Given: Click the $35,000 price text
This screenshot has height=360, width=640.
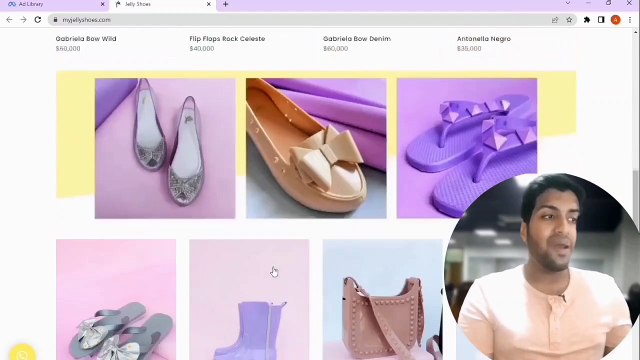Looking at the screenshot, I should click(469, 49).
